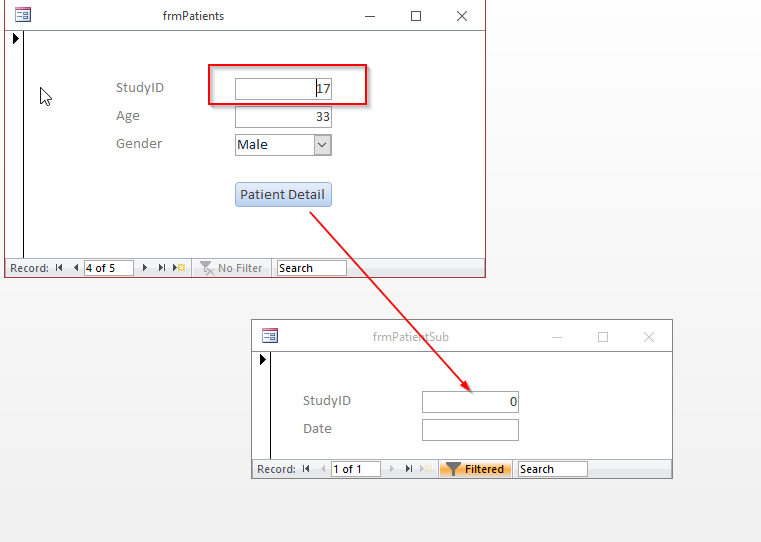Go to next record in frmPatientSub
Screen dimensions: 761x542
(392, 469)
